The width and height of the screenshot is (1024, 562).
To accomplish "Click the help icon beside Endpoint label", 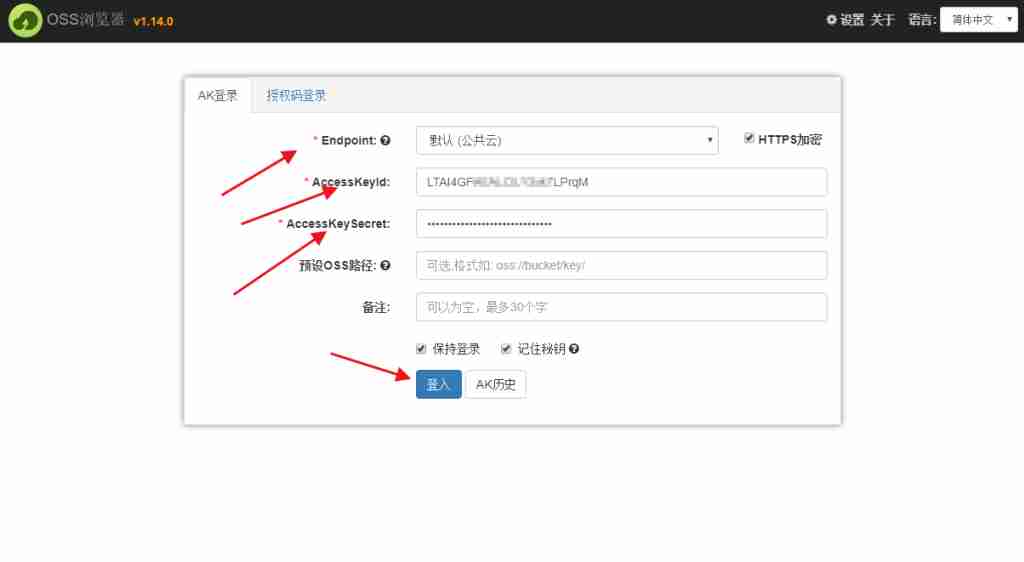I will pyautogui.click(x=385, y=141).
